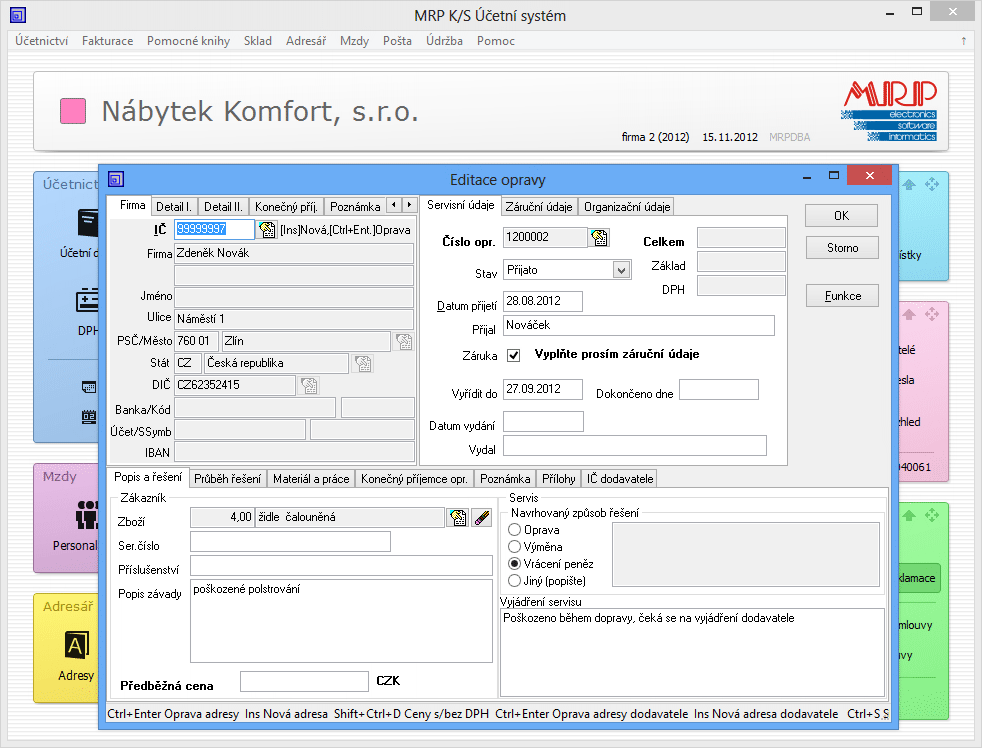Click the MRP logo in the main window
The image size is (982, 748).
(889, 111)
